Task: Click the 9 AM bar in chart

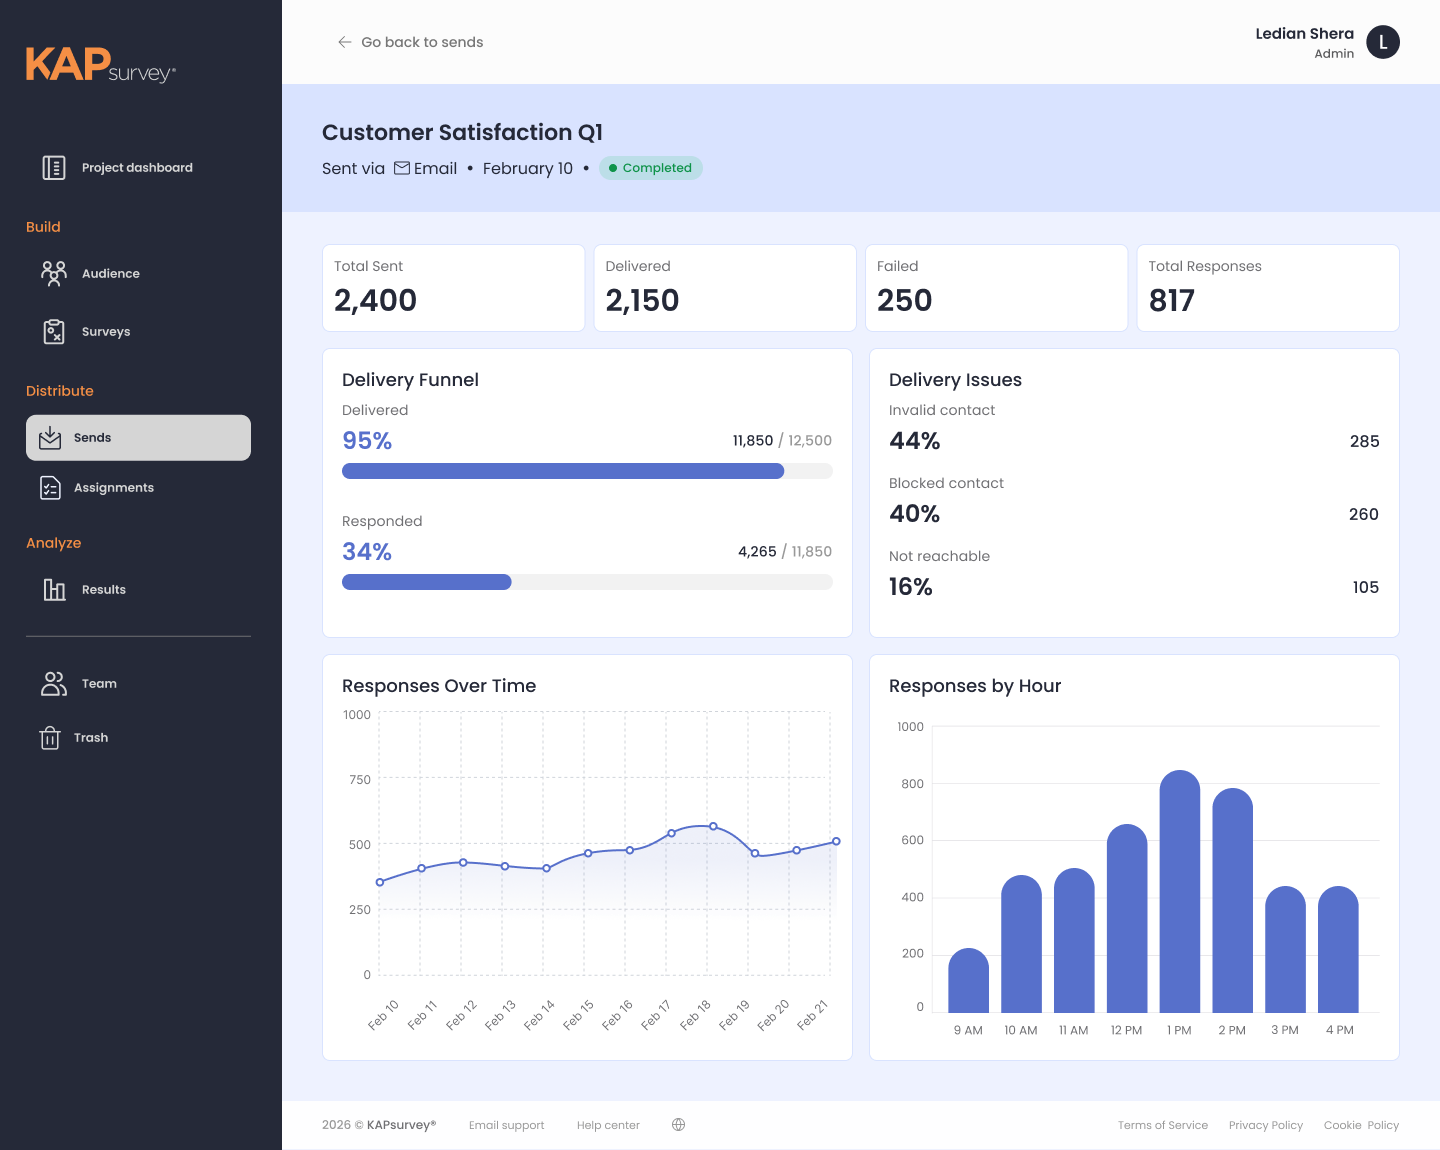Action: click(968, 980)
